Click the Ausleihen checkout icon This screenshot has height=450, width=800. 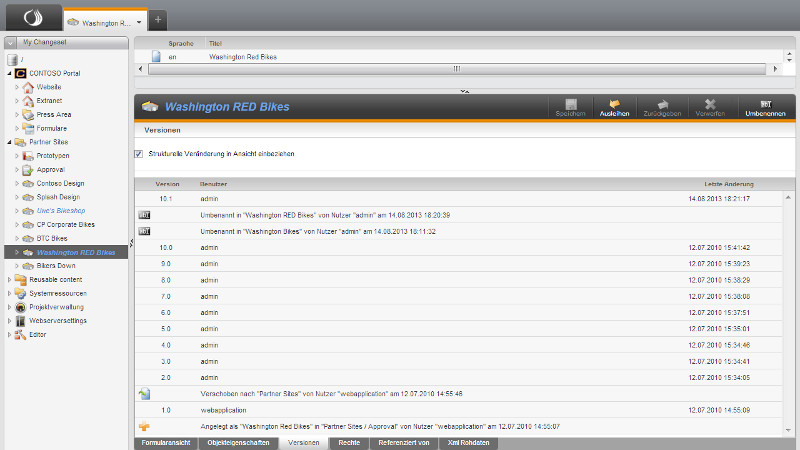[614, 104]
